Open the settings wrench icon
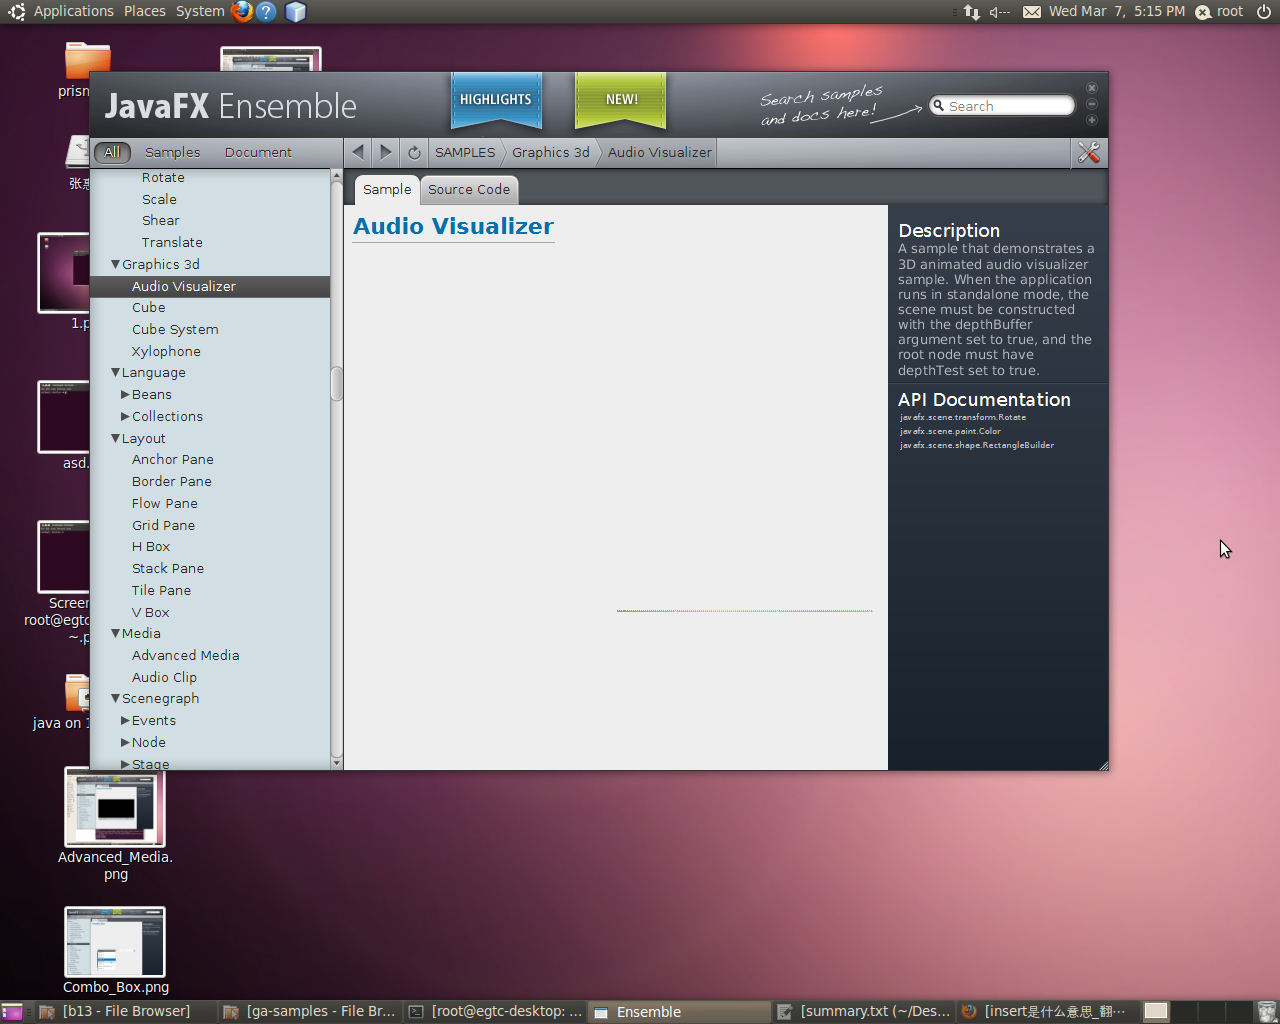This screenshot has width=1280, height=1024. click(x=1089, y=152)
